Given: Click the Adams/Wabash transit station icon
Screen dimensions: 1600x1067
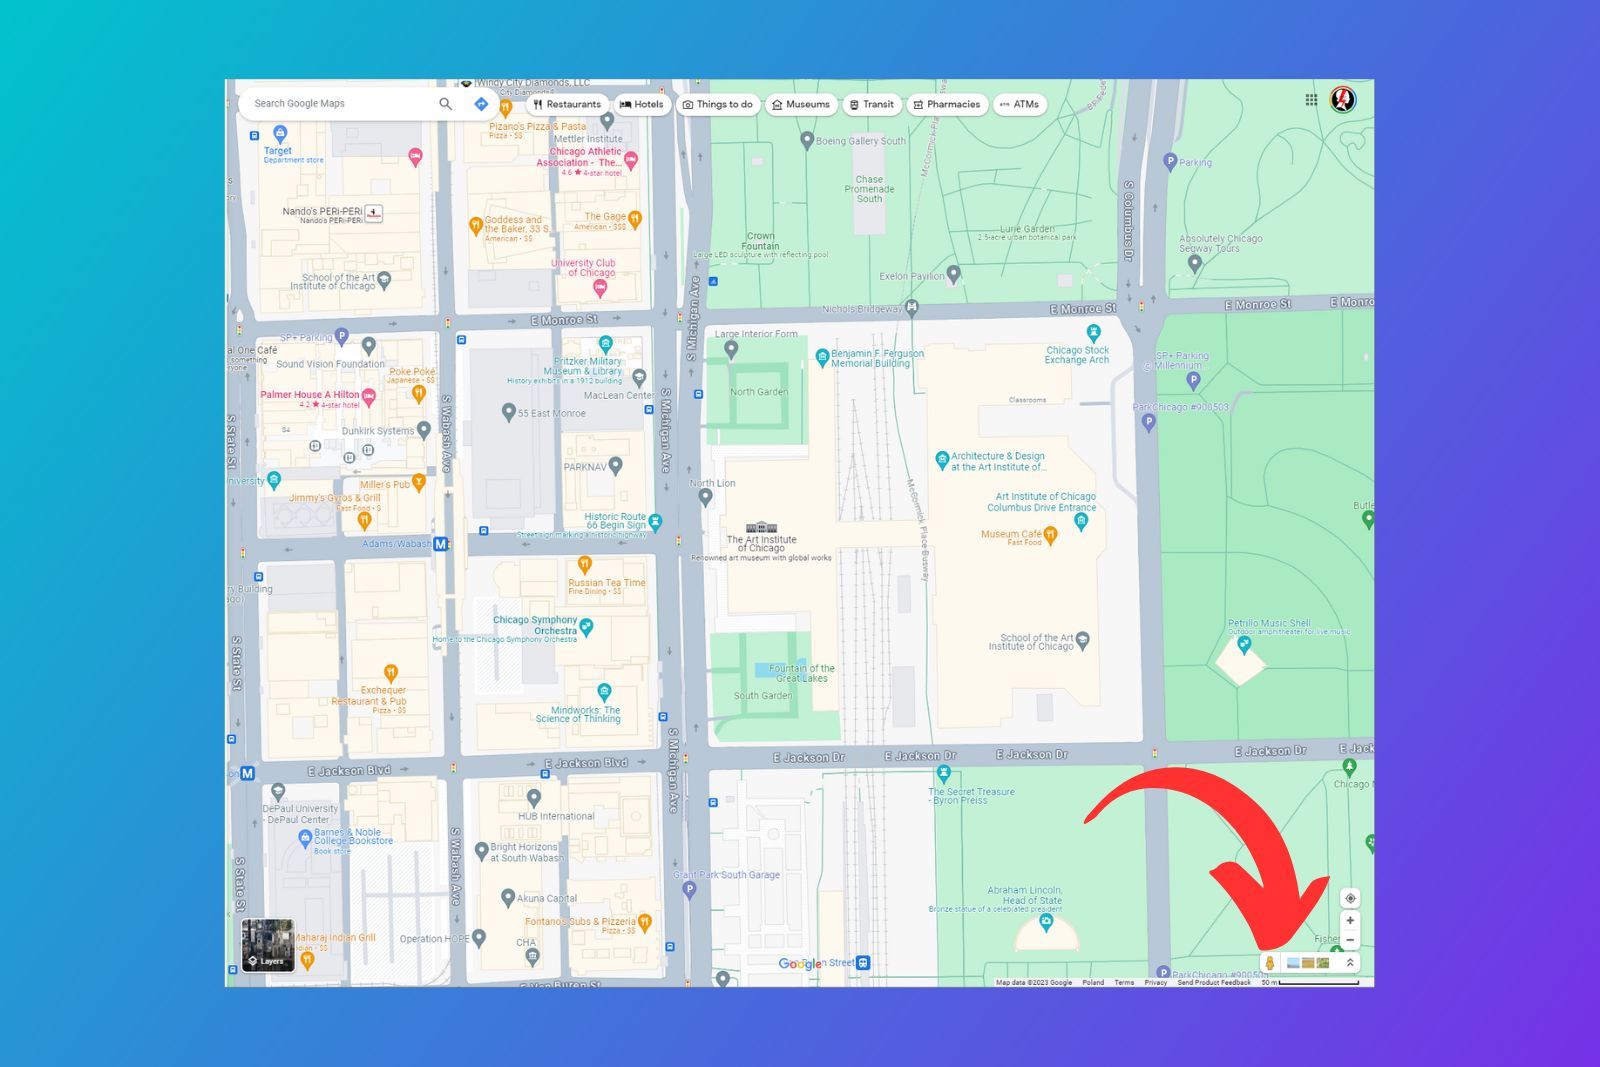Looking at the screenshot, I should point(440,544).
